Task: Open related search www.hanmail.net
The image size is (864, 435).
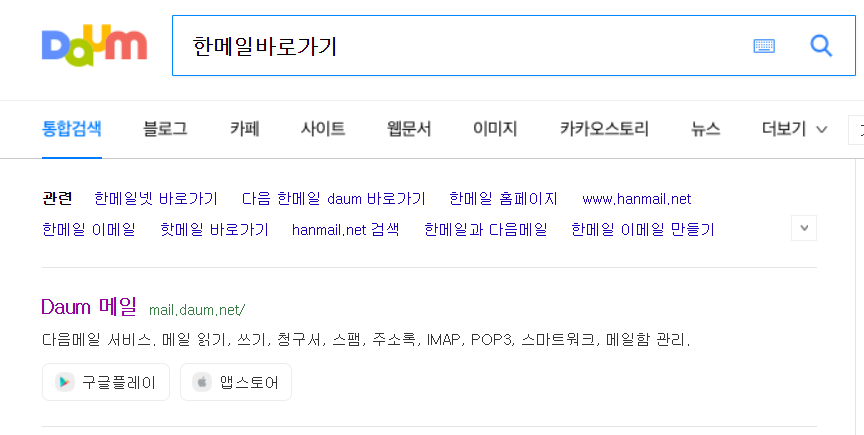Action: [x=636, y=199]
